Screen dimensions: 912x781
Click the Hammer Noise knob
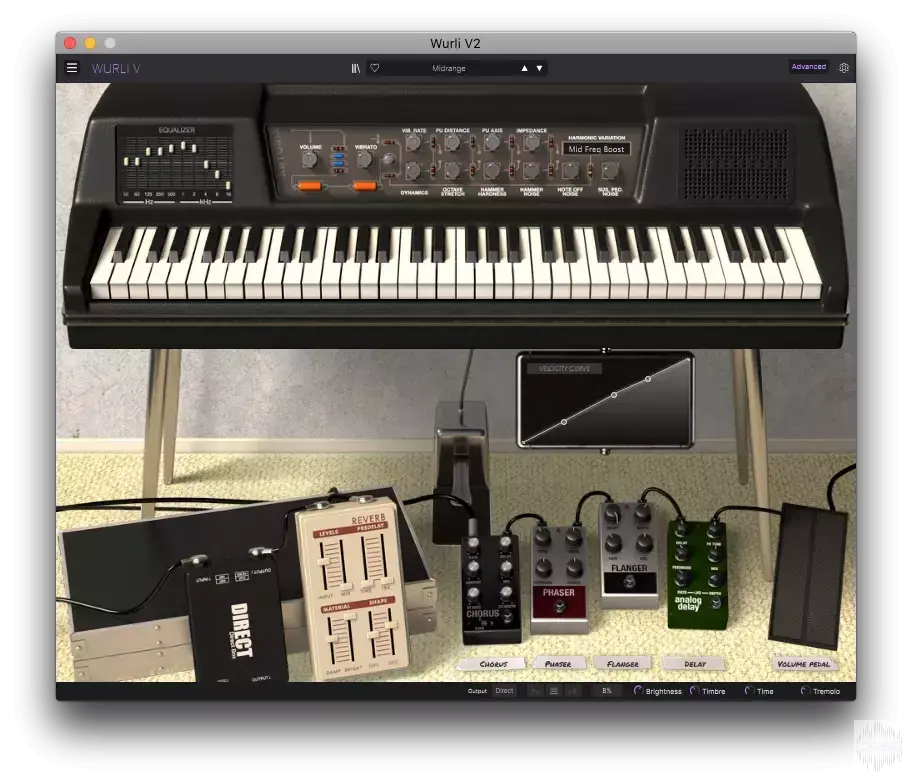[x=531, y=171]
